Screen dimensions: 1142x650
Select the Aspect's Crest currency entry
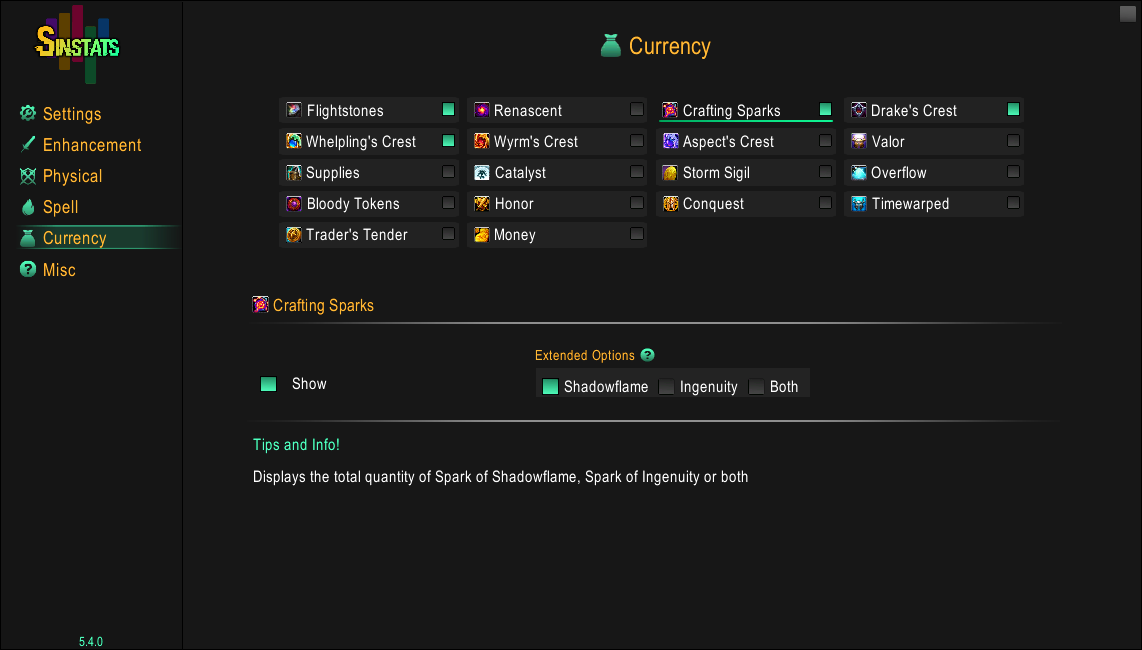pos(728,142)
